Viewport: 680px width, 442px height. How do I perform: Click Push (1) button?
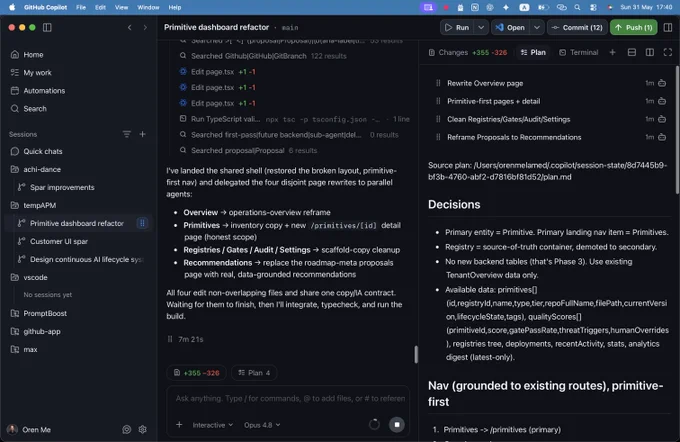(x=634, y=27)
